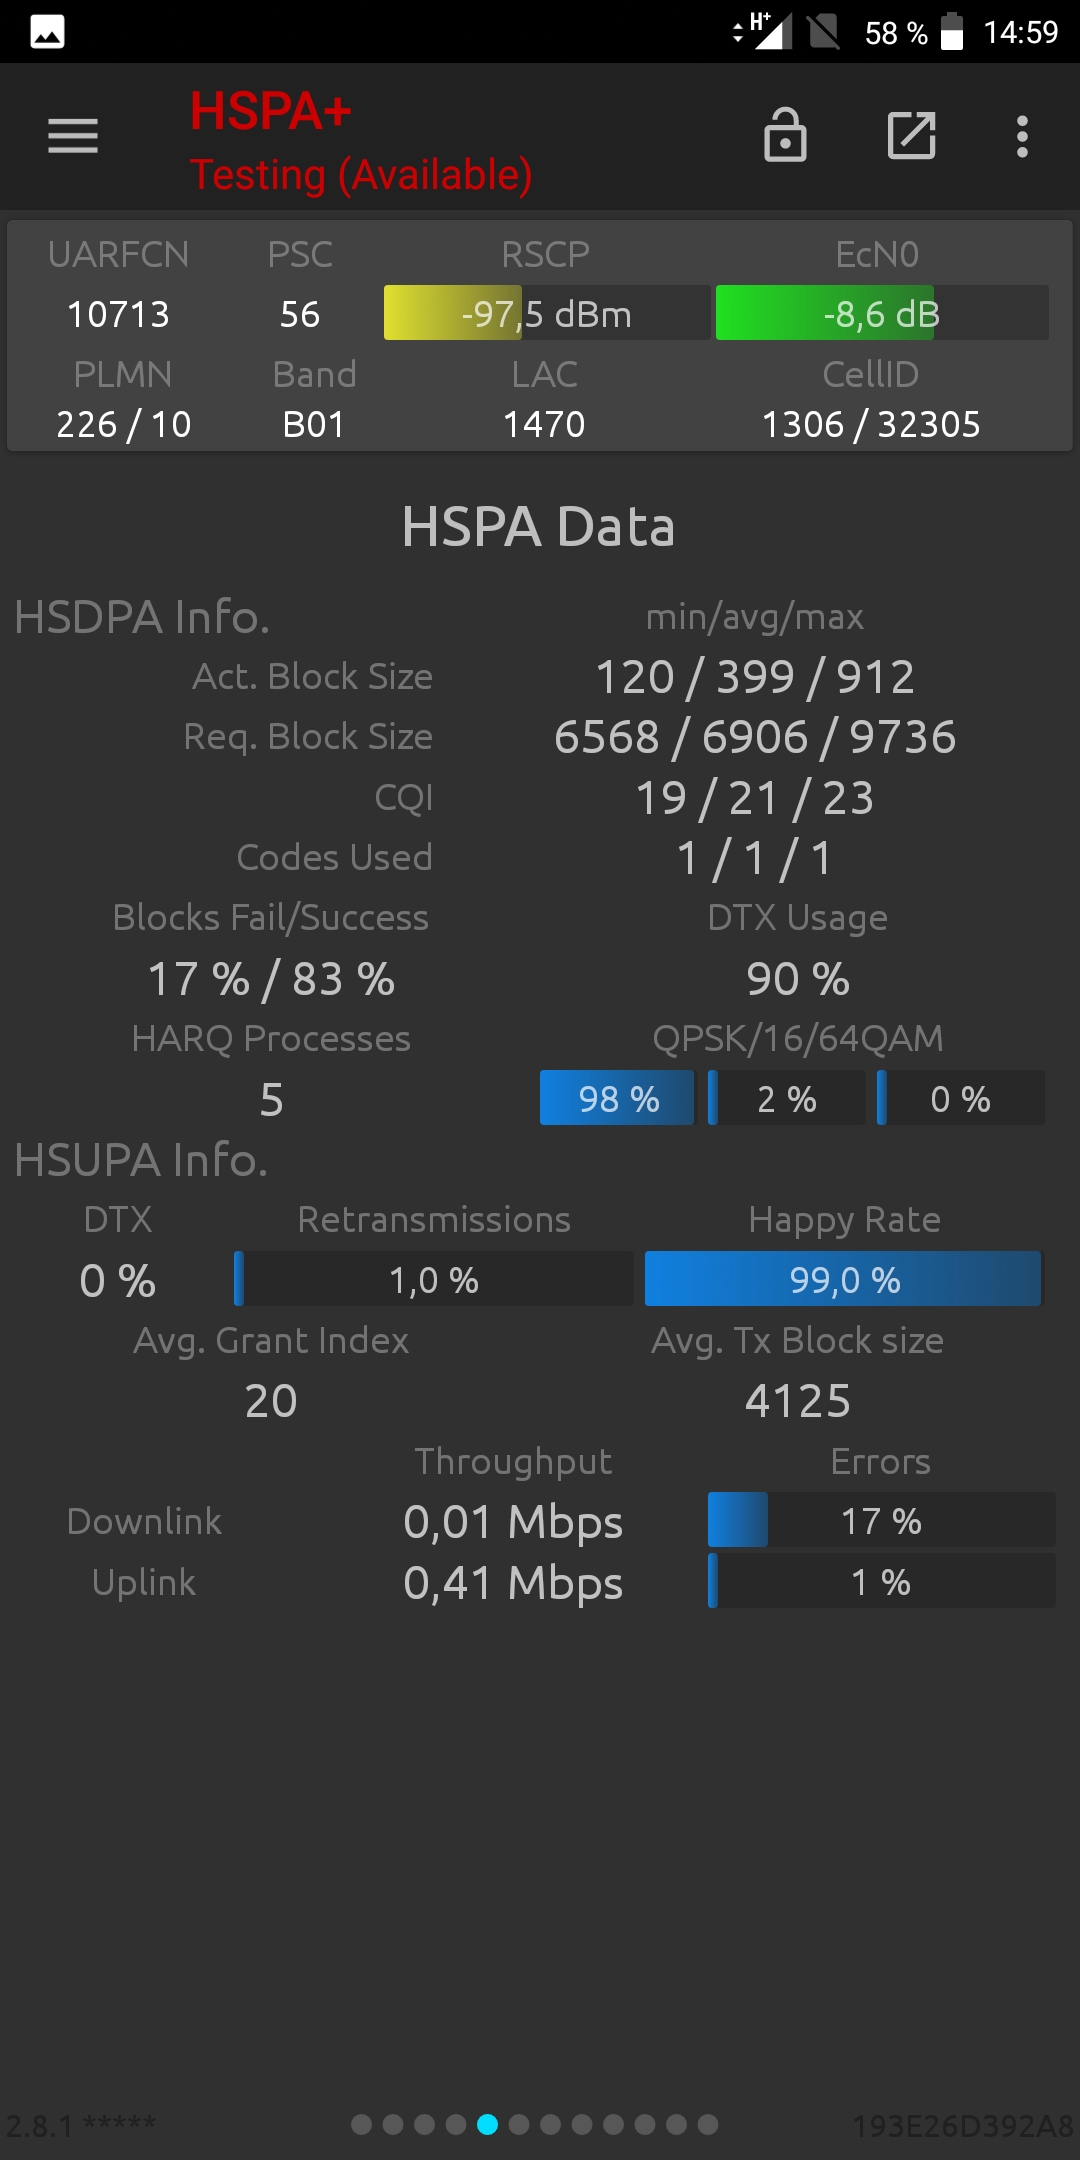The image size is (1080, 2160).
Task: Jump to the last page indicator dot
Action: (708, 2124)
